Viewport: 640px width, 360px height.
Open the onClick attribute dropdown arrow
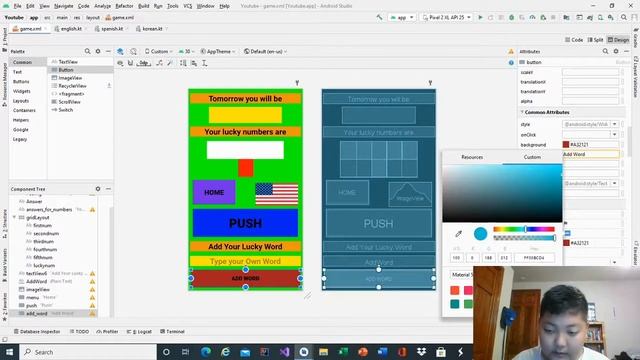[614, 134]
